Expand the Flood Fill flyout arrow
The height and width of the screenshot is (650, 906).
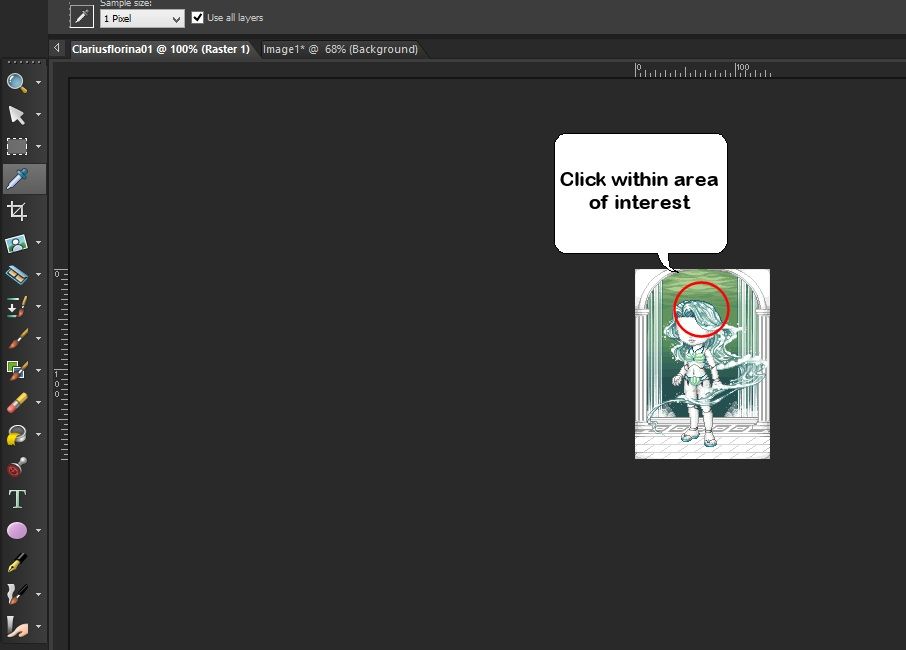[x=38, y=434]
